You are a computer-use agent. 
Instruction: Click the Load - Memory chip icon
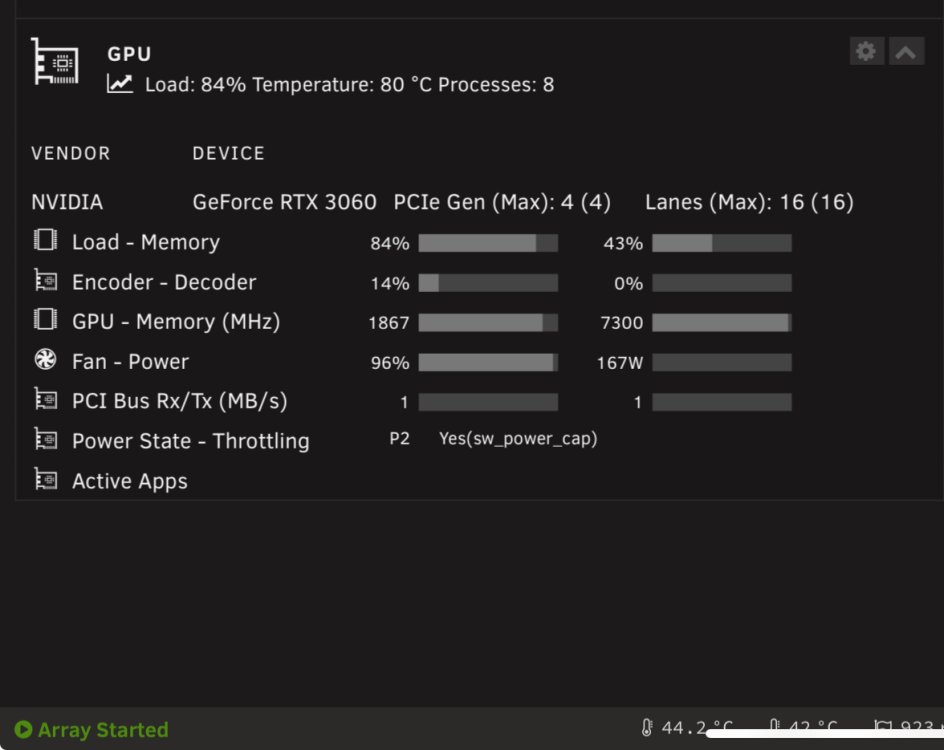point(45,240)
